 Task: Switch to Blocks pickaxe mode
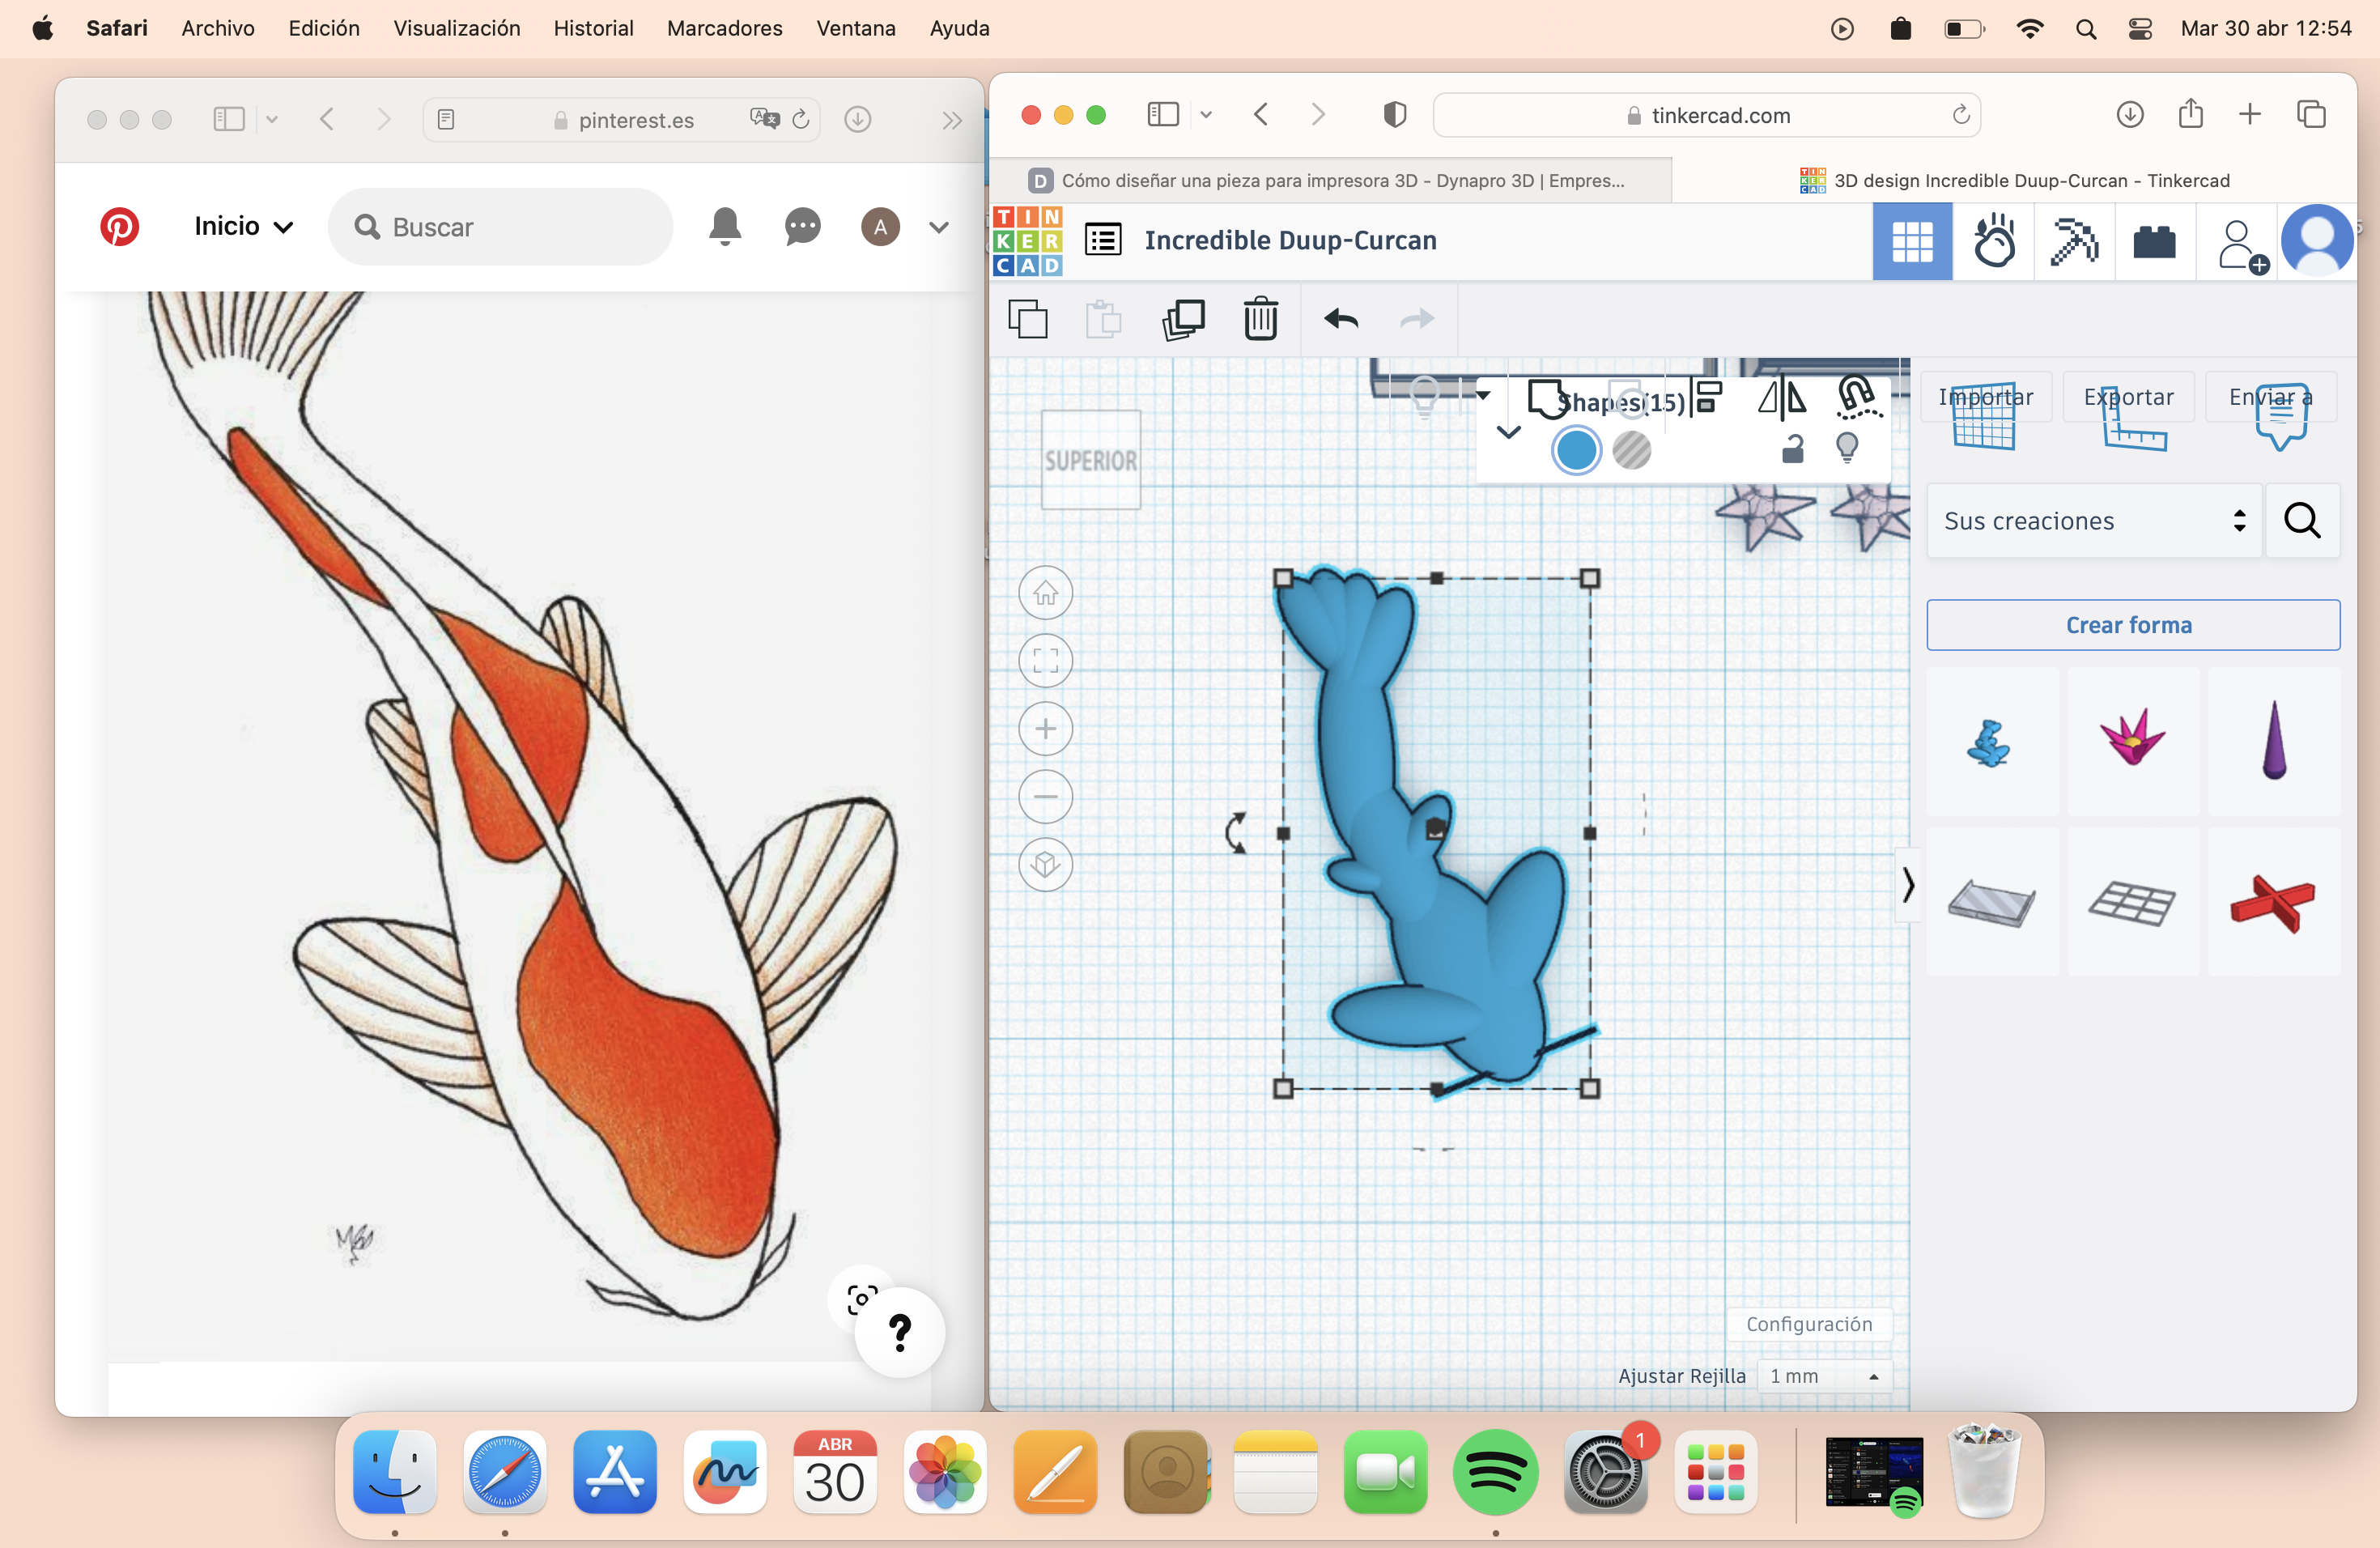click(2074, 241)
